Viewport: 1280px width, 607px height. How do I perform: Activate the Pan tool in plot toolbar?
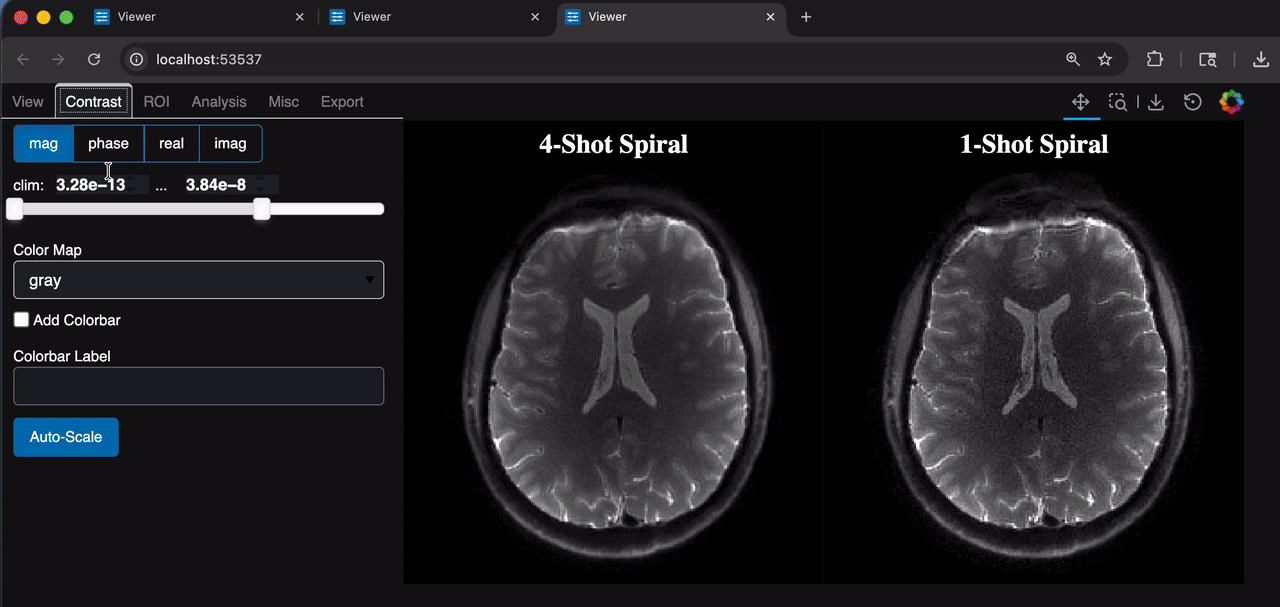click(1080, 102)
